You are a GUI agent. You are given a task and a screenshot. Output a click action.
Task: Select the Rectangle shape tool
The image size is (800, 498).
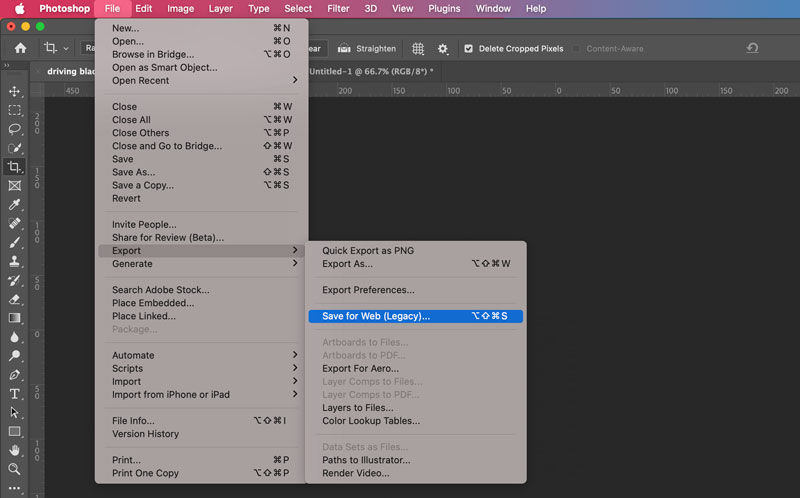14,431
